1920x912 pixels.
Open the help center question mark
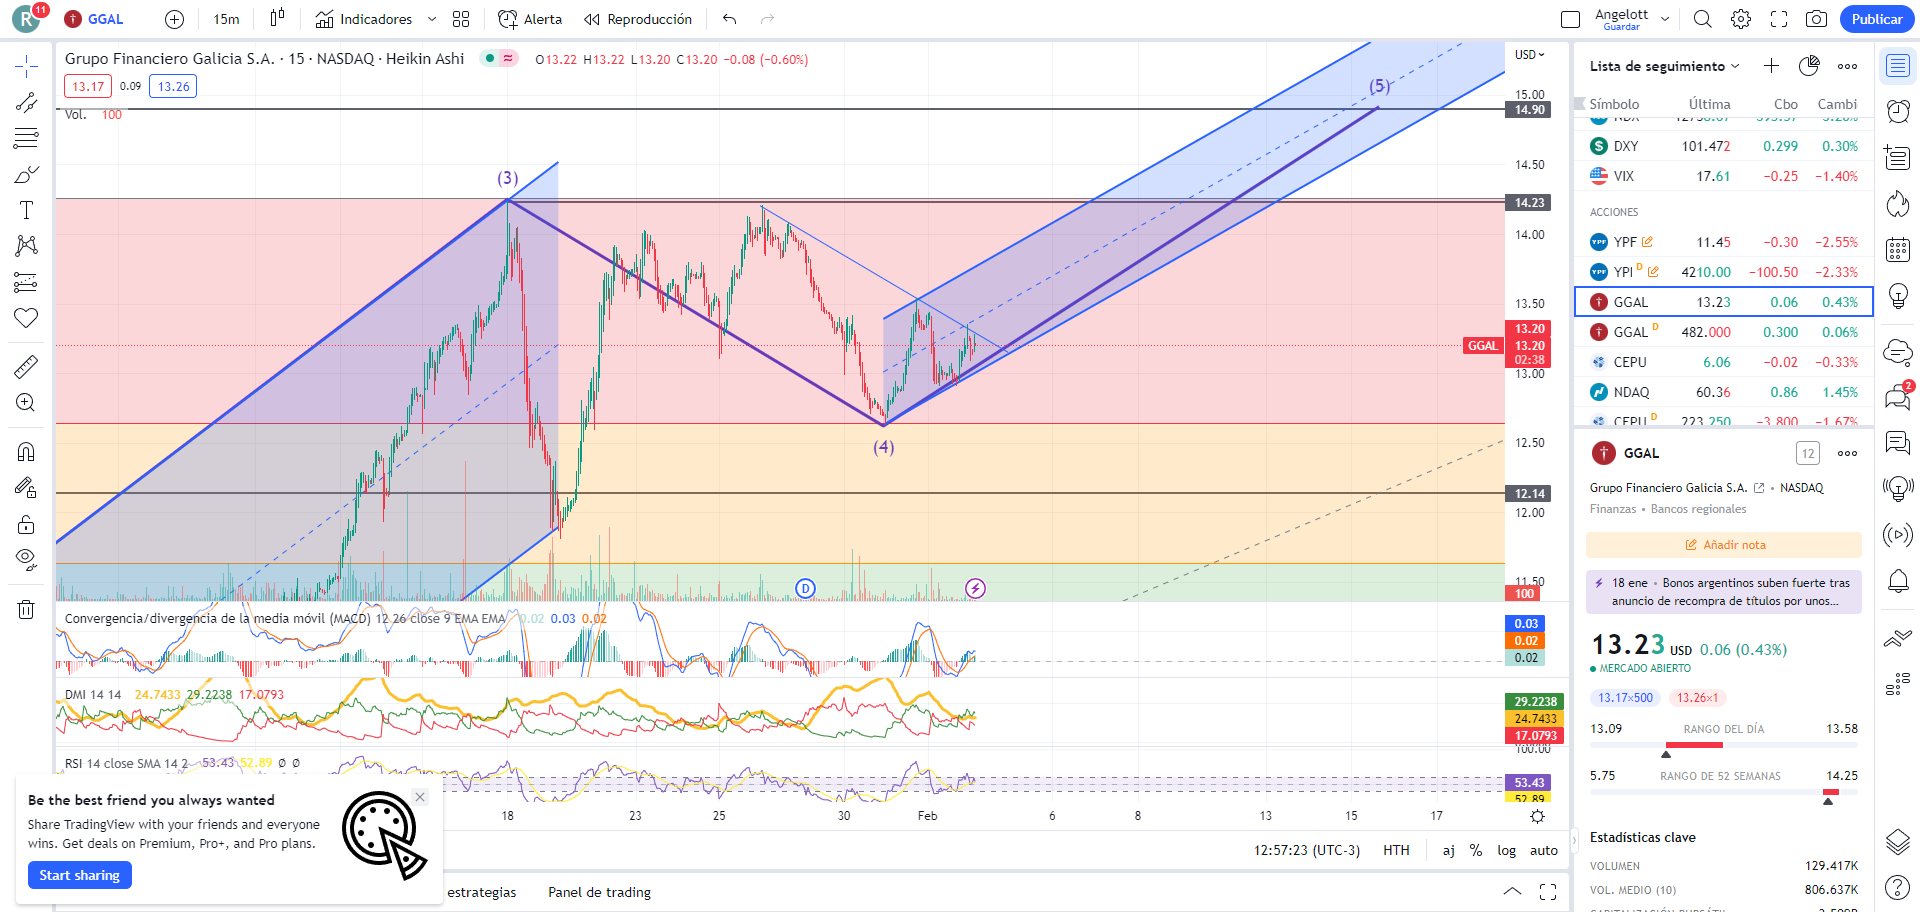point(1898,887)
